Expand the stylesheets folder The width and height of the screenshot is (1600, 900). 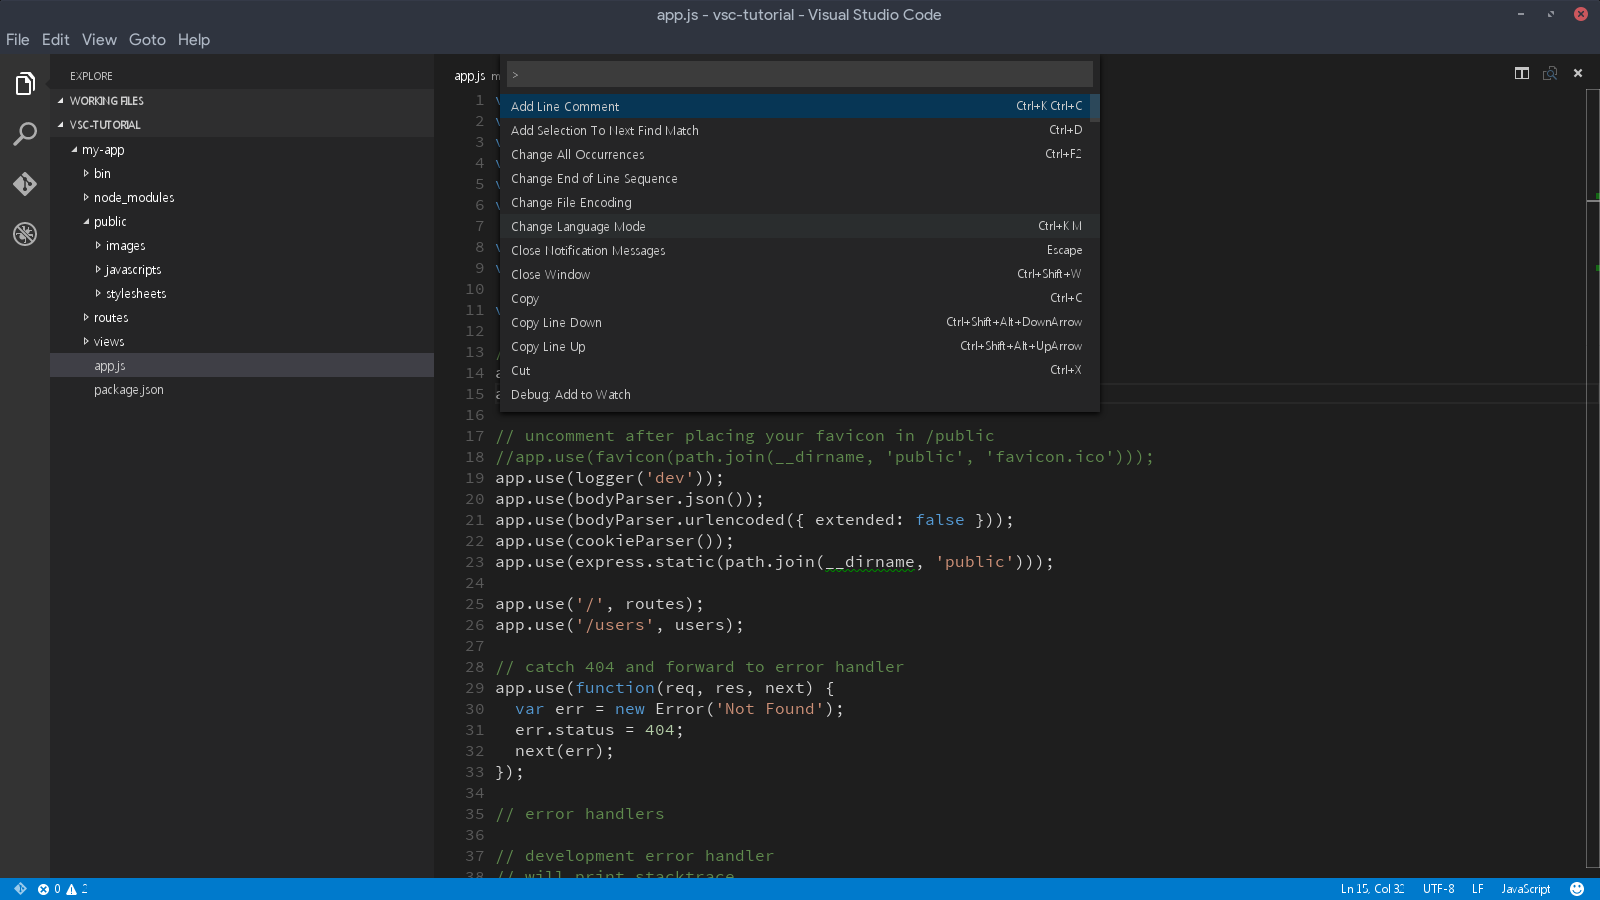[242, 294]
